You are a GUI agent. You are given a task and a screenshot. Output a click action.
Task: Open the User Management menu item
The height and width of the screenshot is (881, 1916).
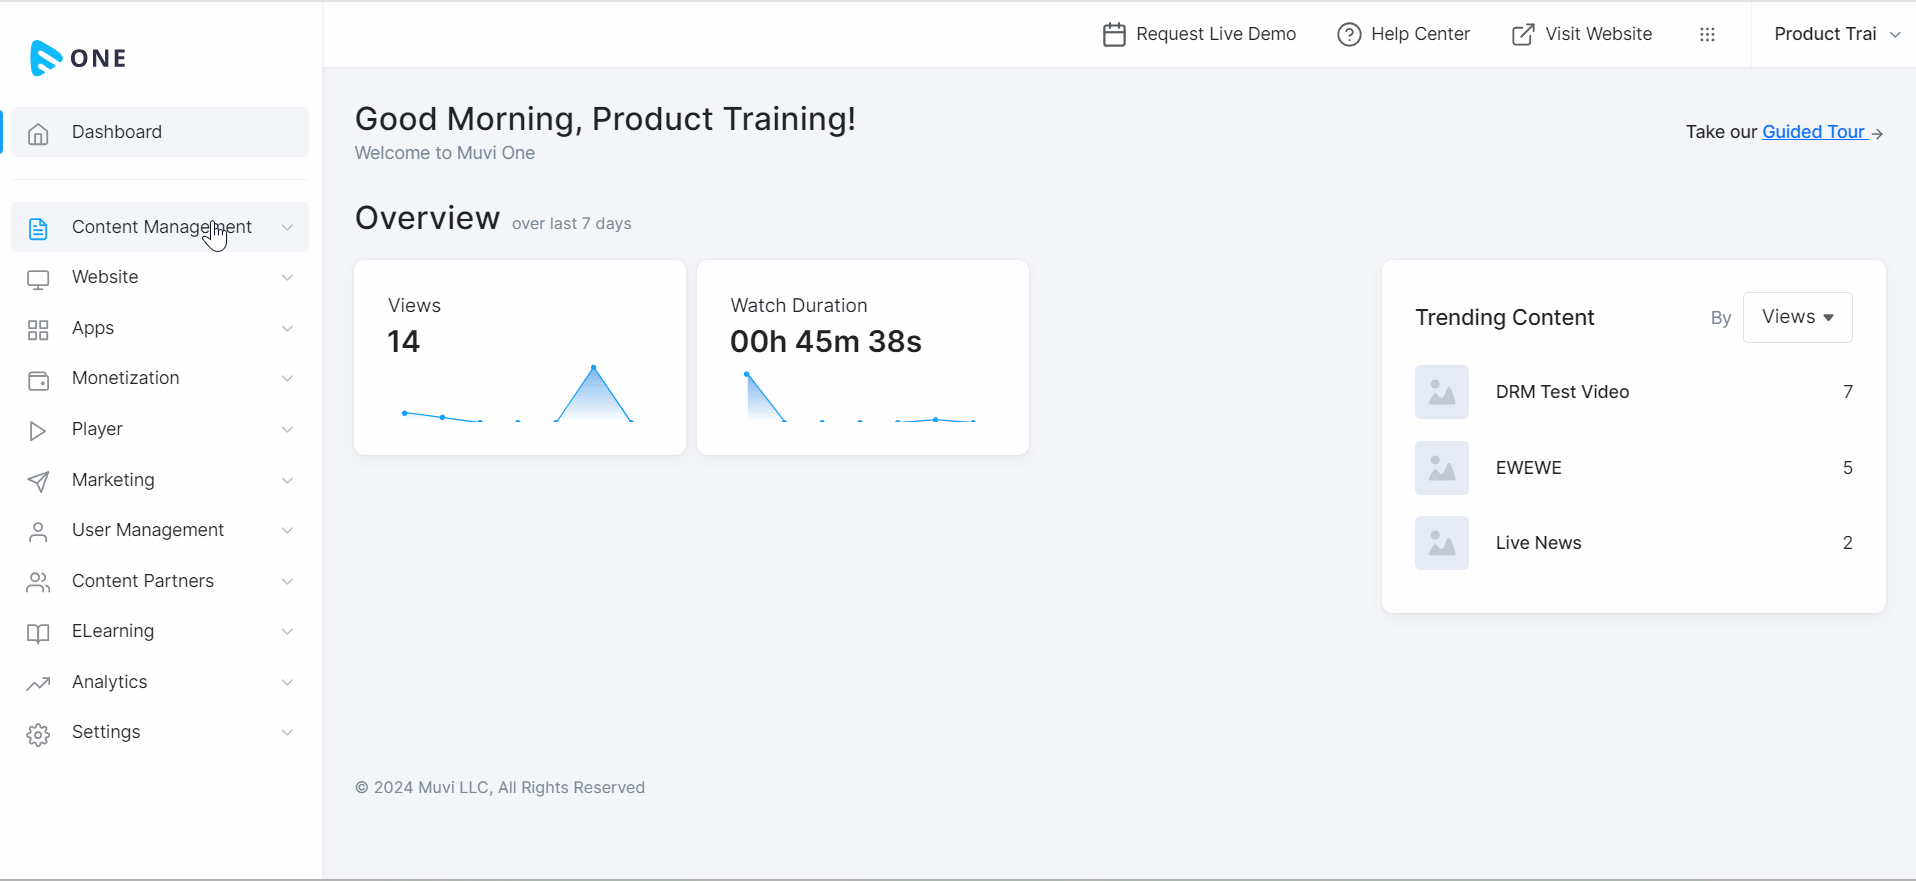pos(148,530)
